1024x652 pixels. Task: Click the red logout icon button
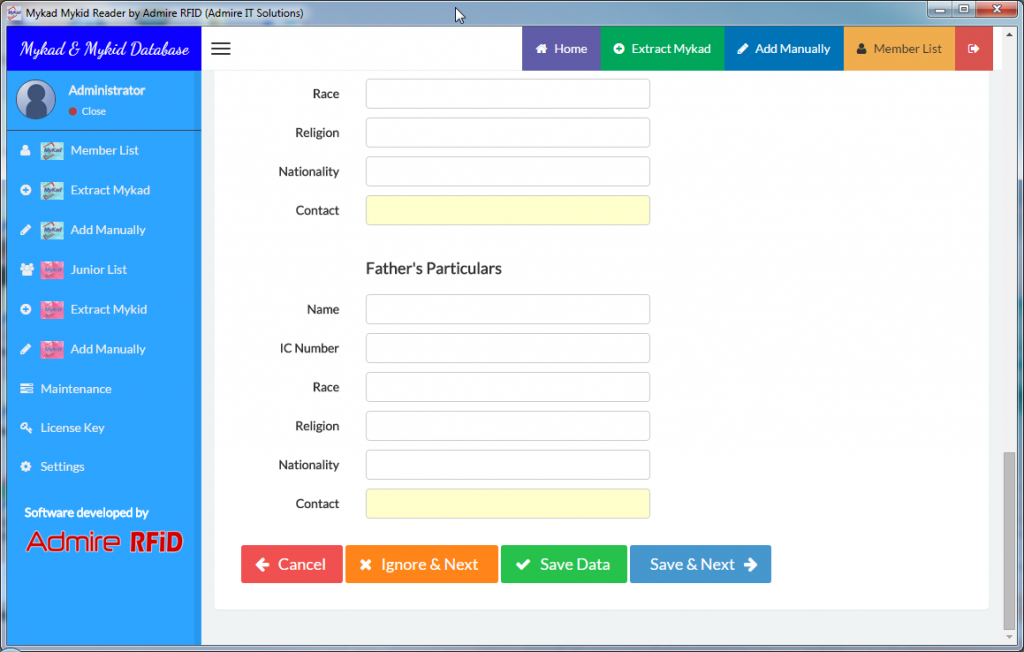click(x=973, y=49)
